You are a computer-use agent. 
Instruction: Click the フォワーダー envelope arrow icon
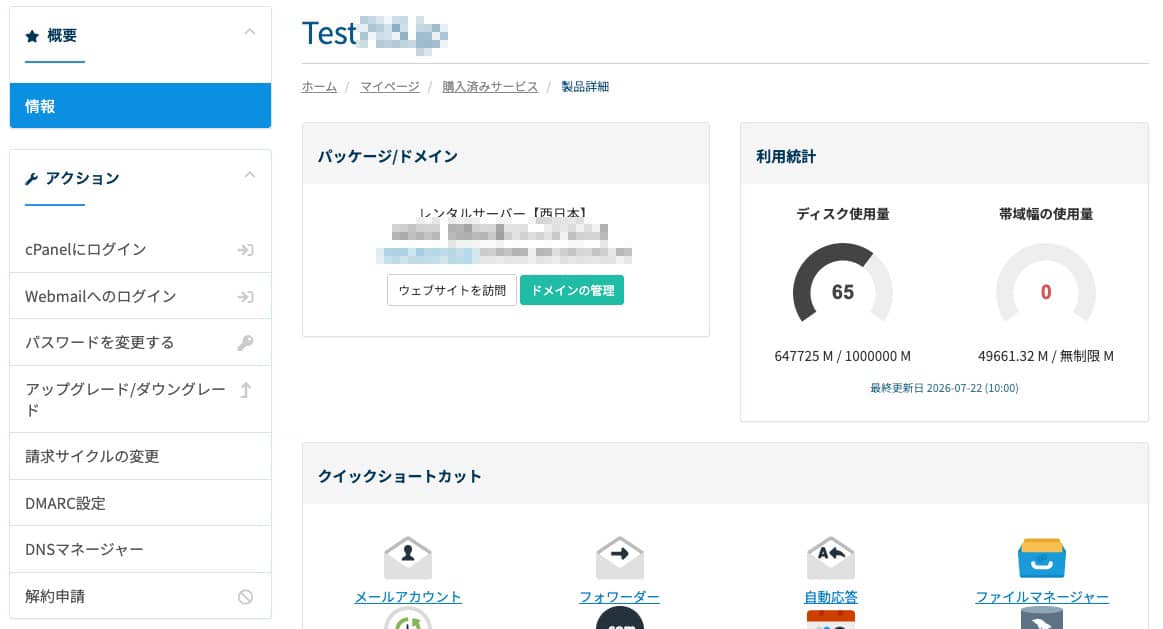(619, 559)
